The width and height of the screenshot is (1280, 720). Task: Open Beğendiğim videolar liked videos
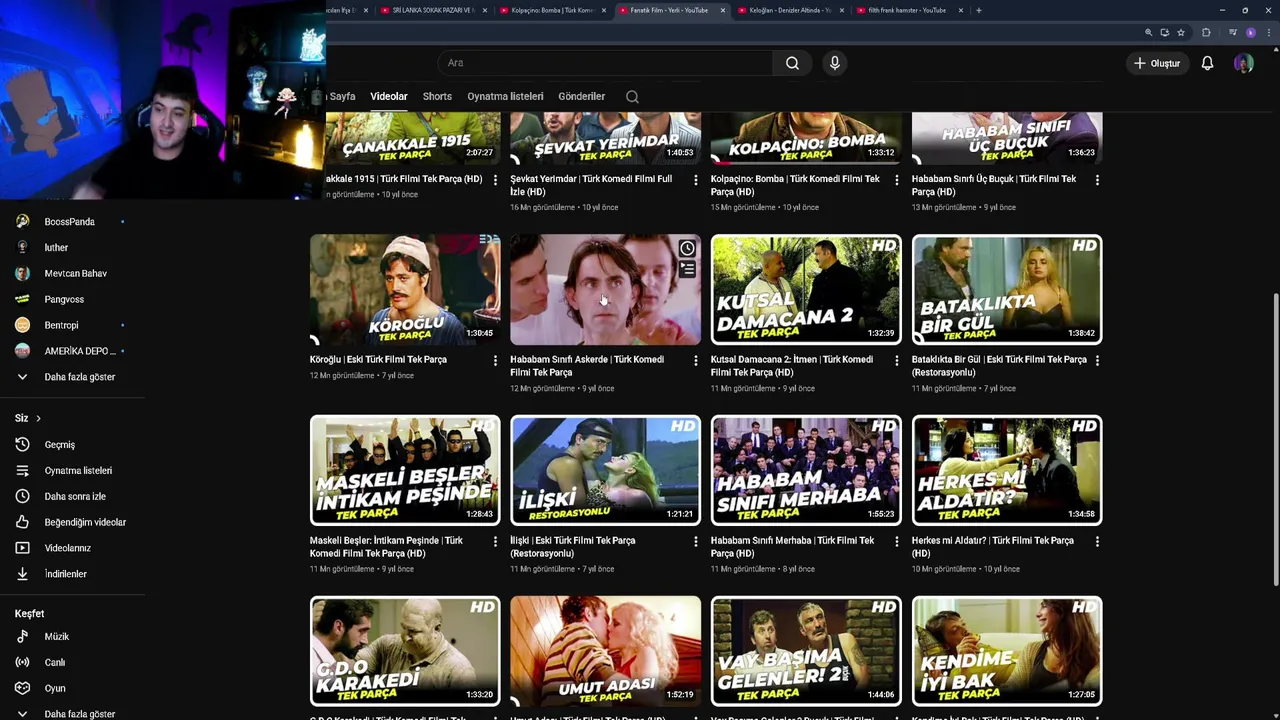coord(72,523)
